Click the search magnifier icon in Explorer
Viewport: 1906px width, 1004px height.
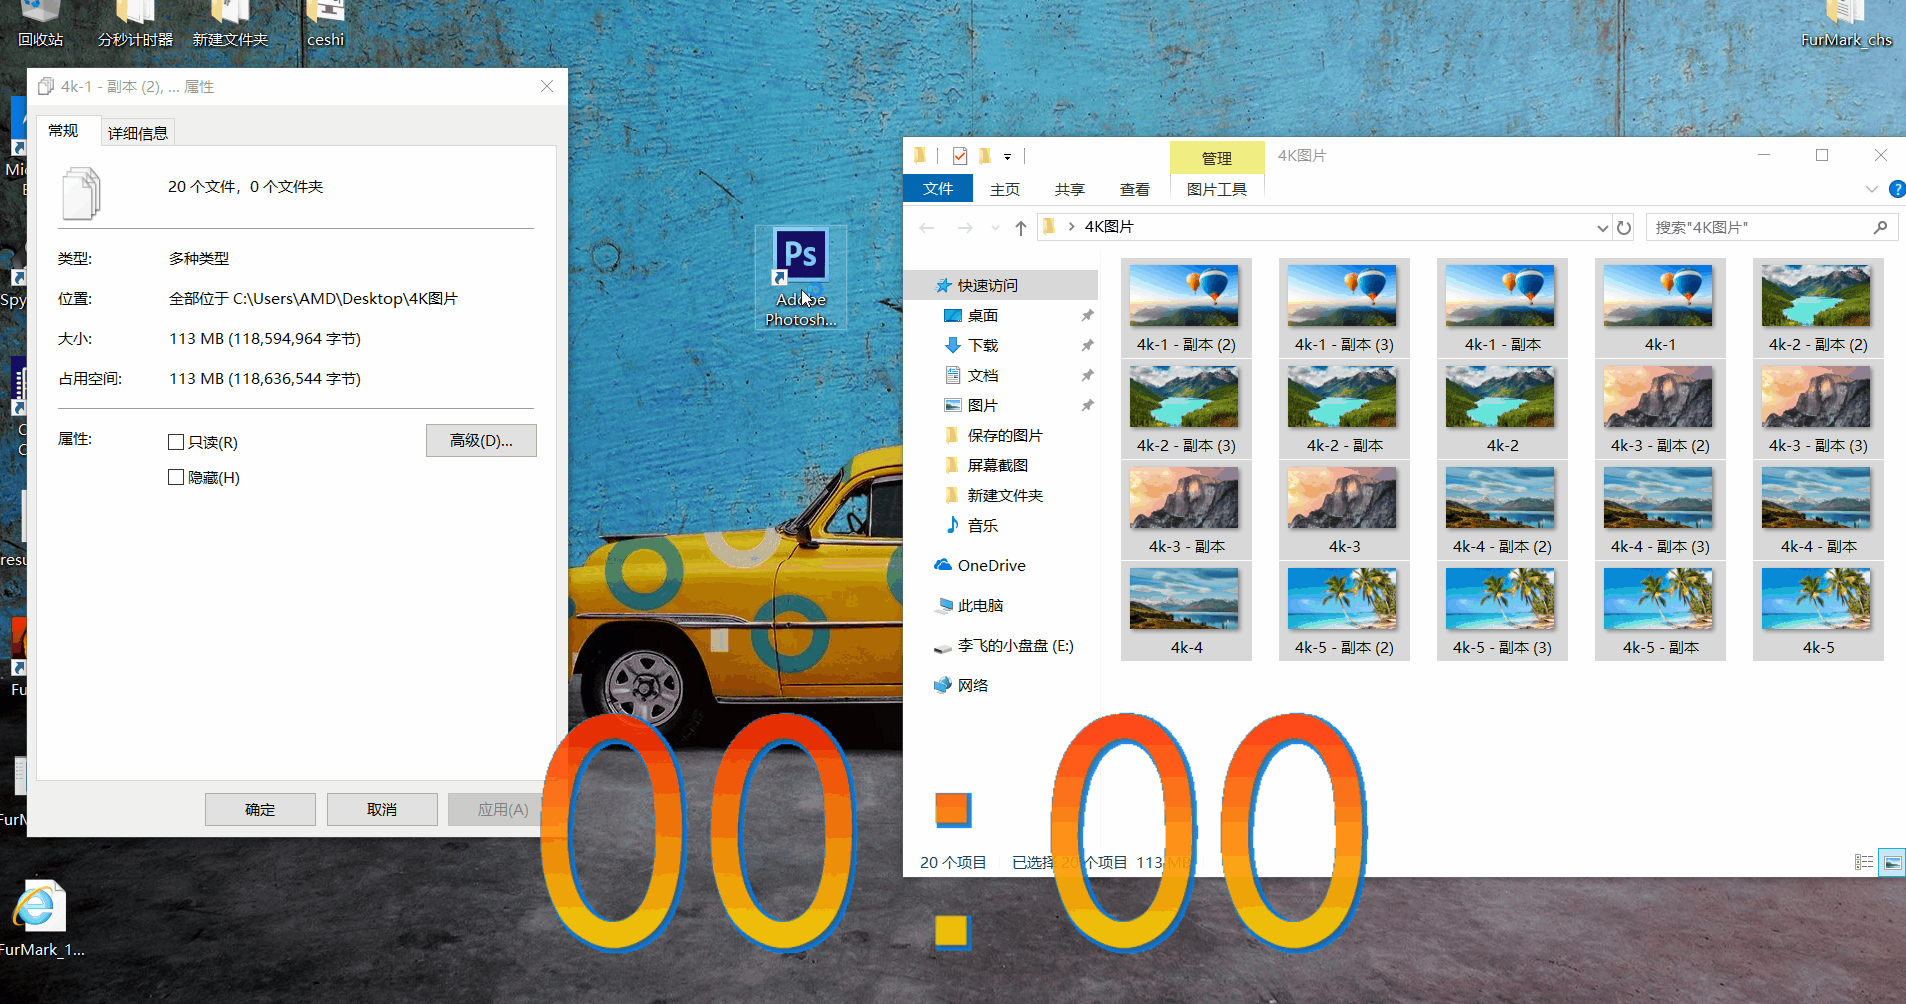[x=1880, y=227]
